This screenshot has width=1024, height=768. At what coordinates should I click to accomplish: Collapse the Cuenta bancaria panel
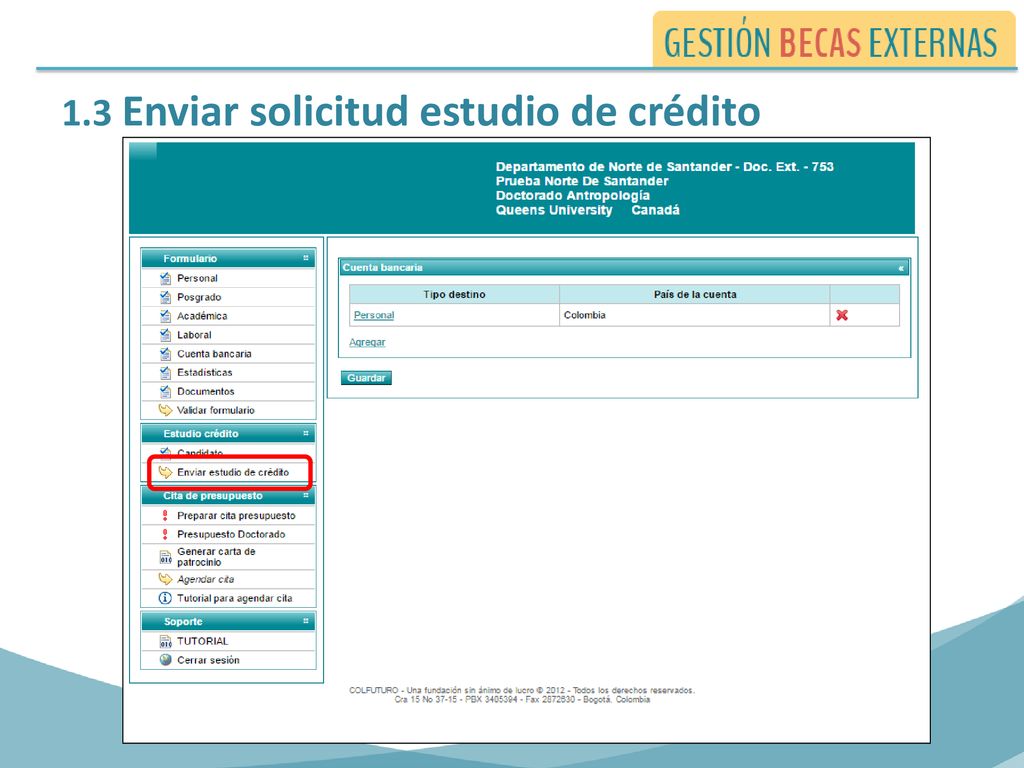pos(901,268)
